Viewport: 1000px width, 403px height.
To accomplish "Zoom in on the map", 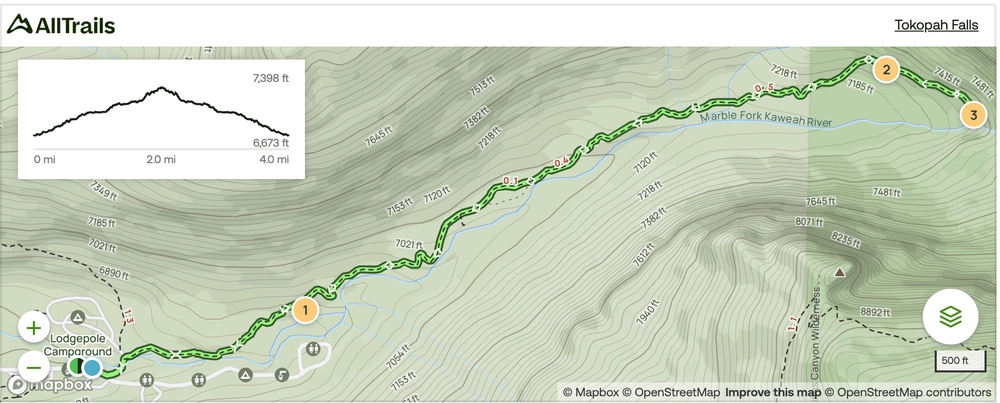I will pyautogui.click(x=34, y=328).
